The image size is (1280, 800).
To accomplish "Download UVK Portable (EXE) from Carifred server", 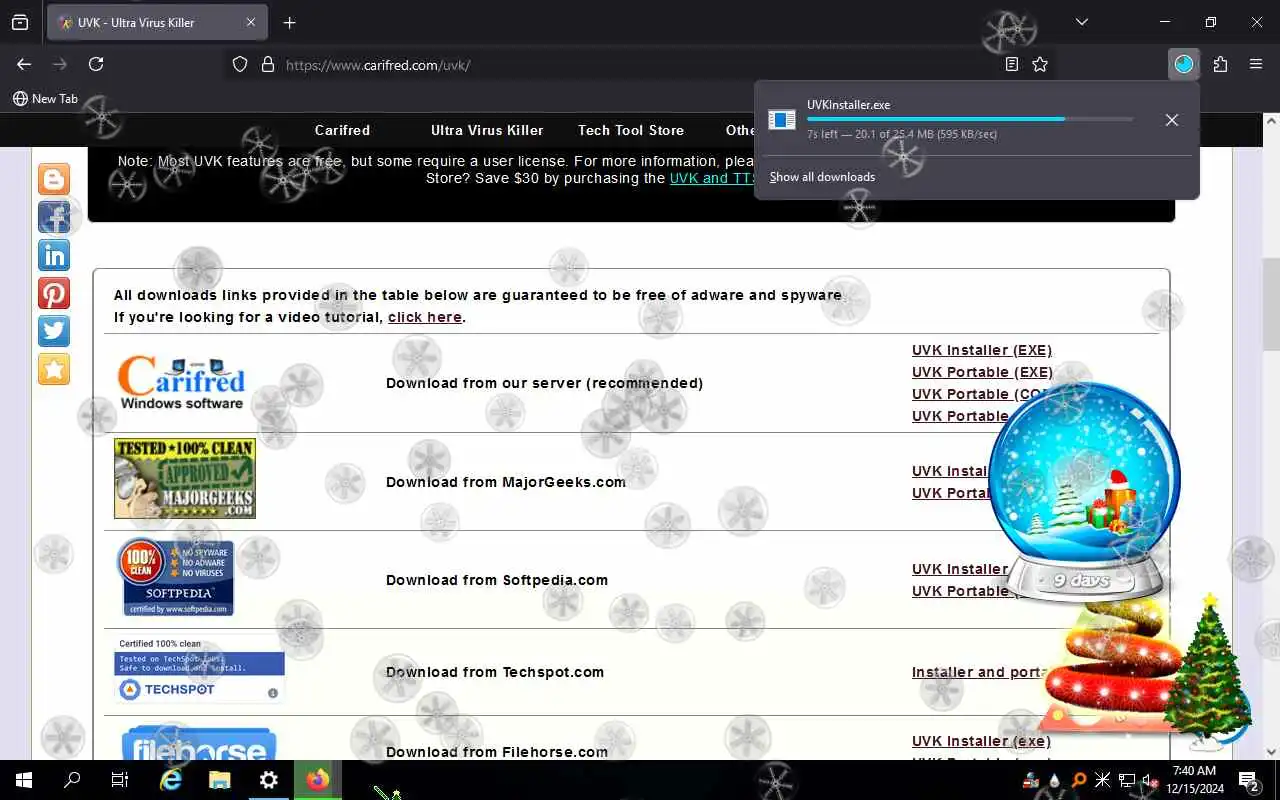I will tap(982, 372).
